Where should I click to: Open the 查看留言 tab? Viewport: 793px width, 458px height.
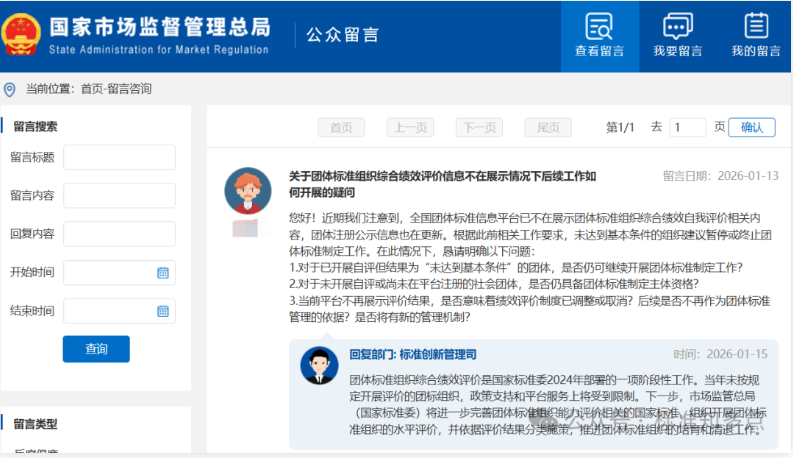tap(599, 35)
